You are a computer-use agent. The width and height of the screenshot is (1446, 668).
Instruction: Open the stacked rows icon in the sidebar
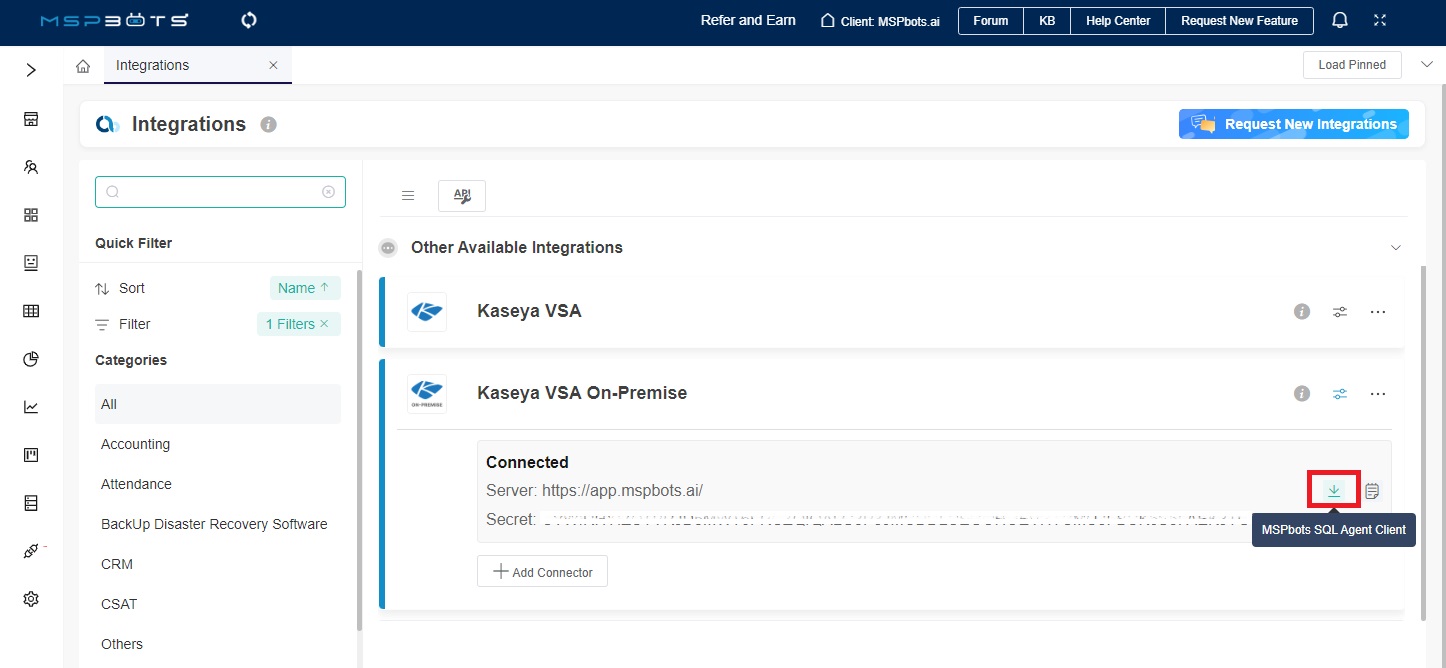[31, 503]
